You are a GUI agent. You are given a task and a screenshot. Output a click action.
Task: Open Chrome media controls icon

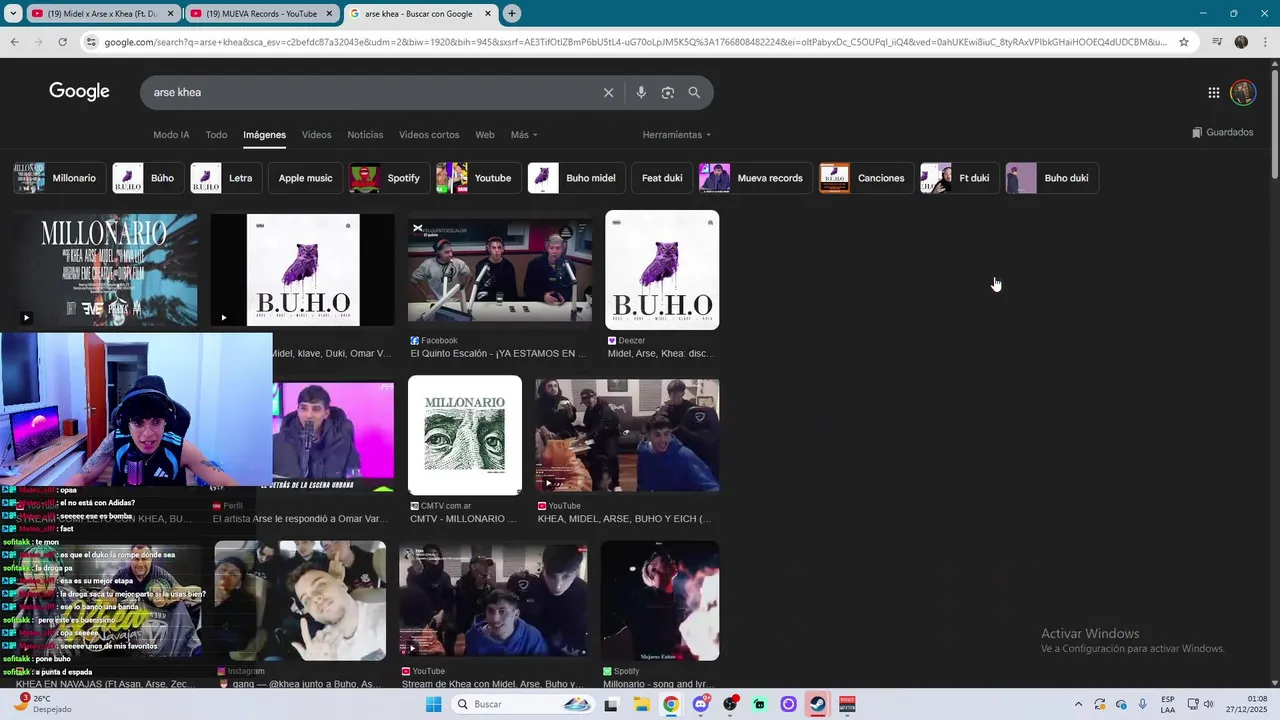click(x=1217, y=42)
